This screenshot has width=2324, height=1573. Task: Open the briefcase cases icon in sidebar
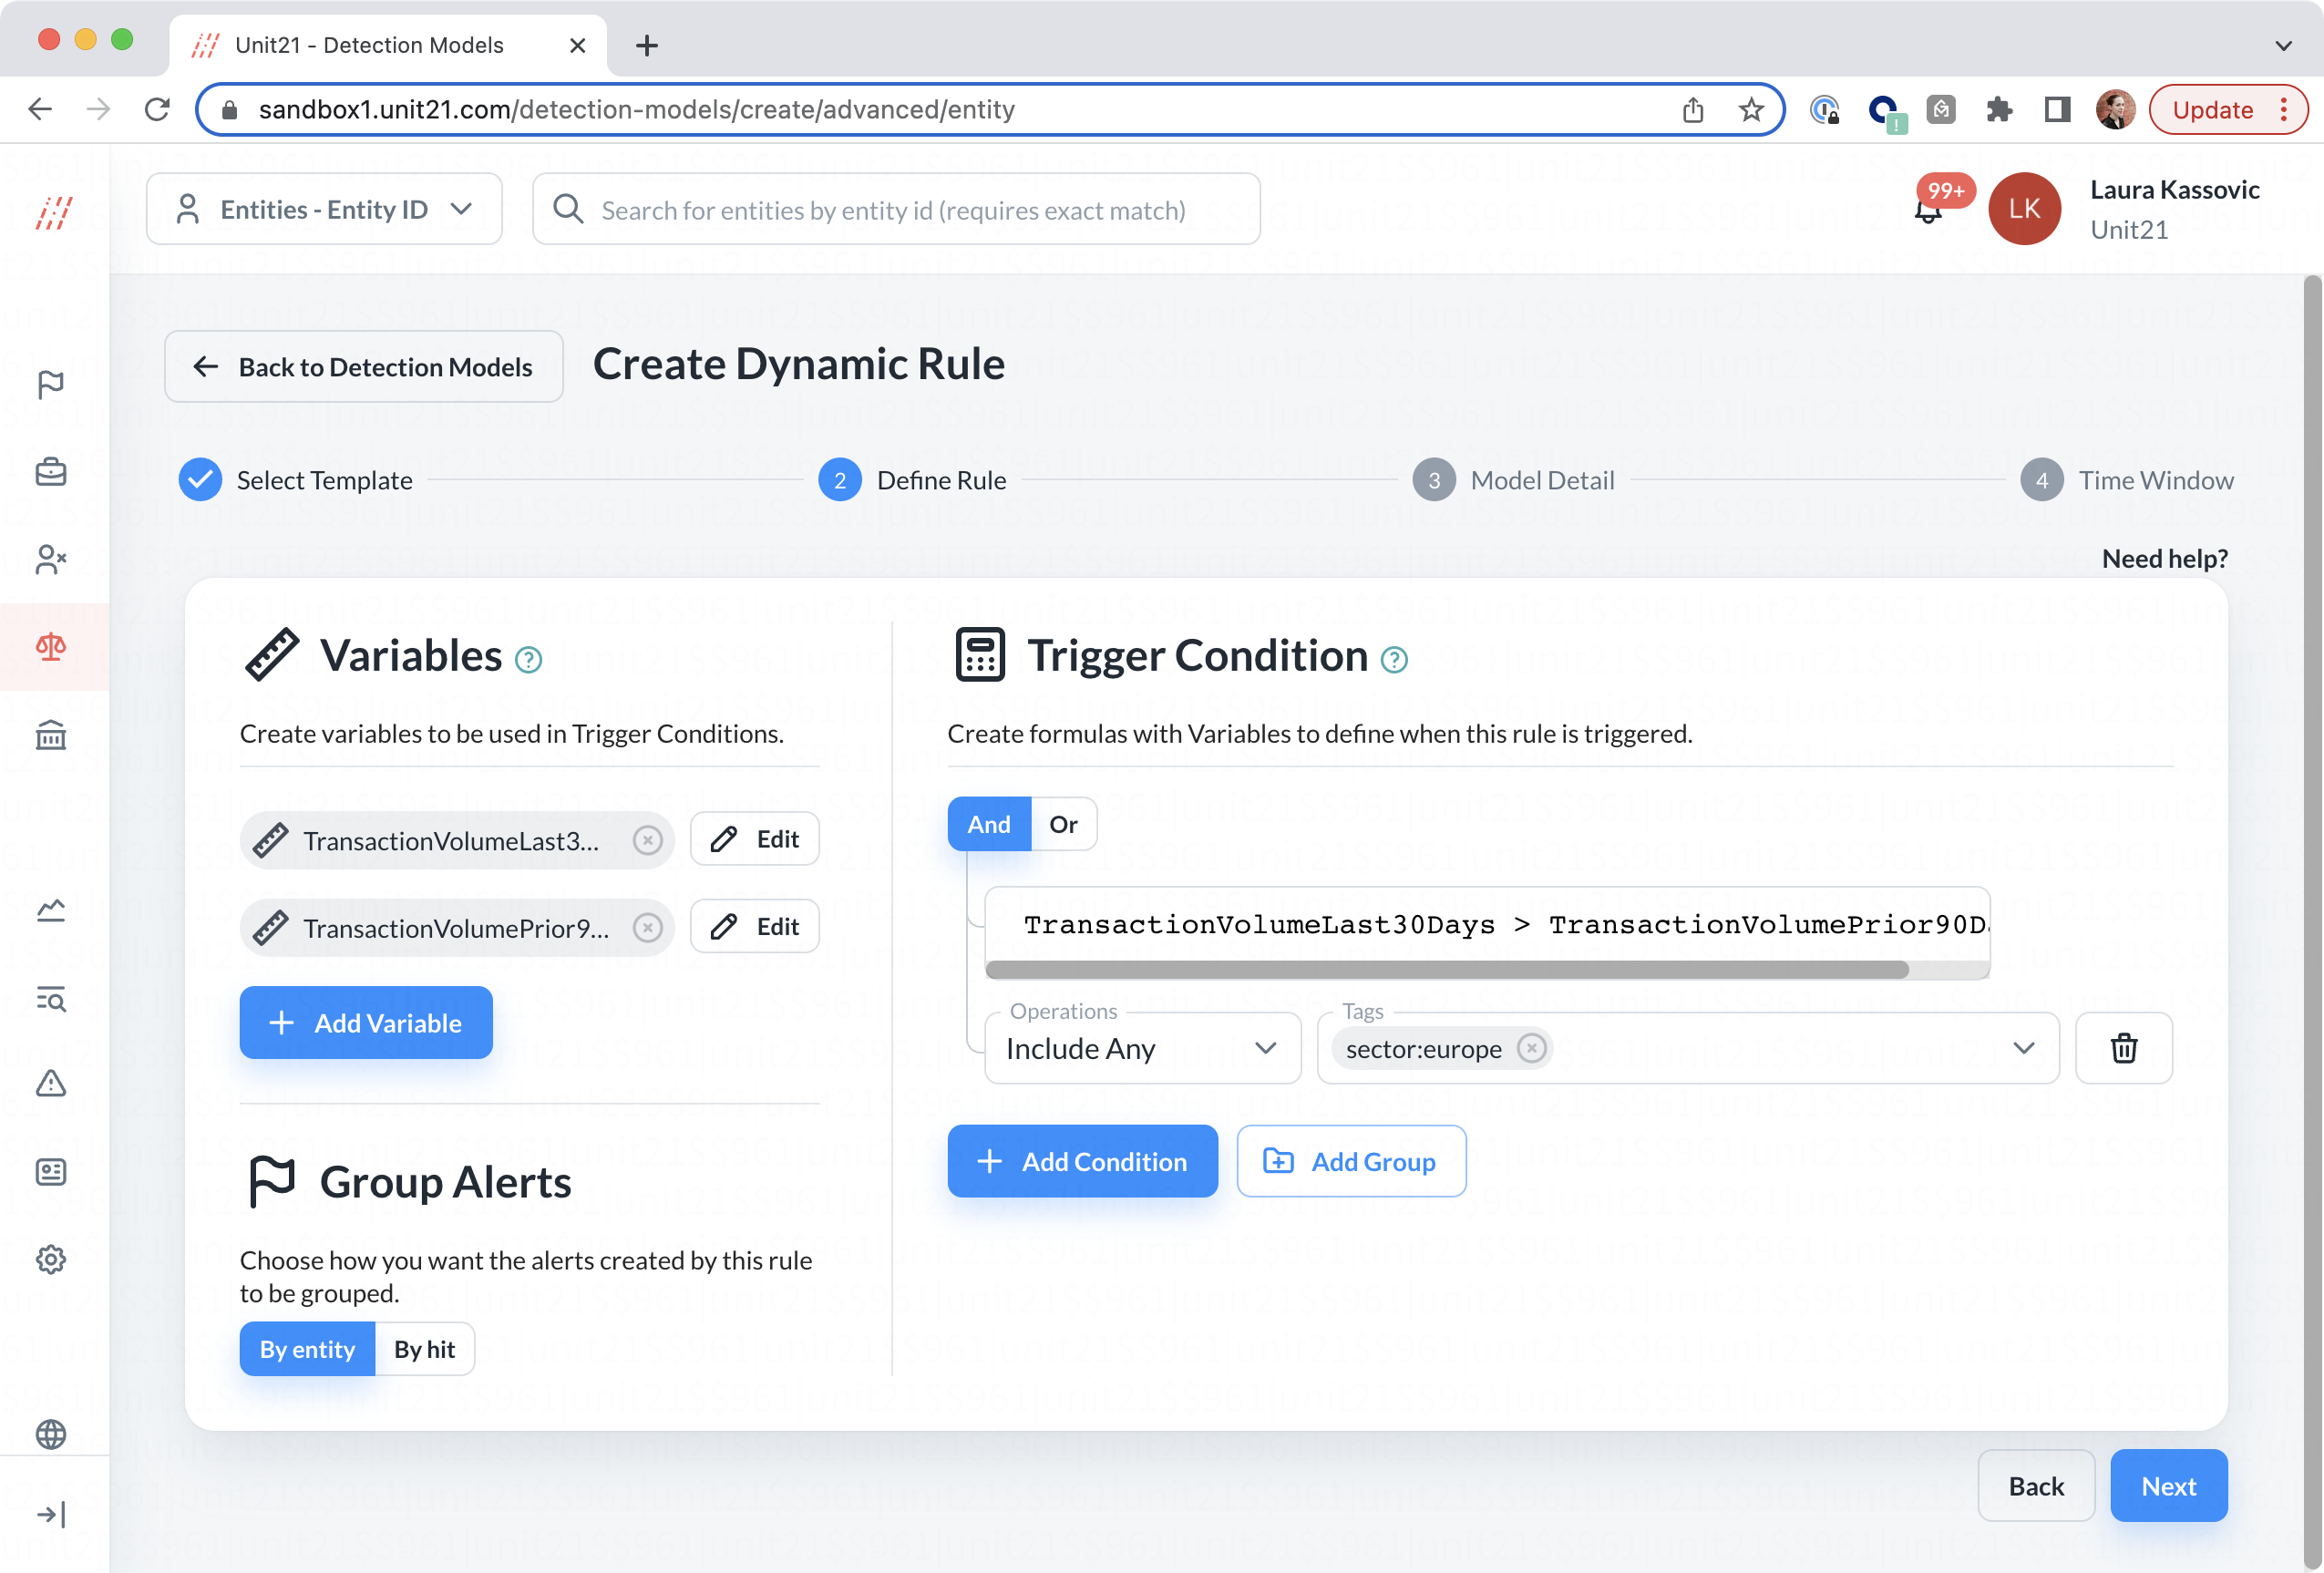point(51,471)
